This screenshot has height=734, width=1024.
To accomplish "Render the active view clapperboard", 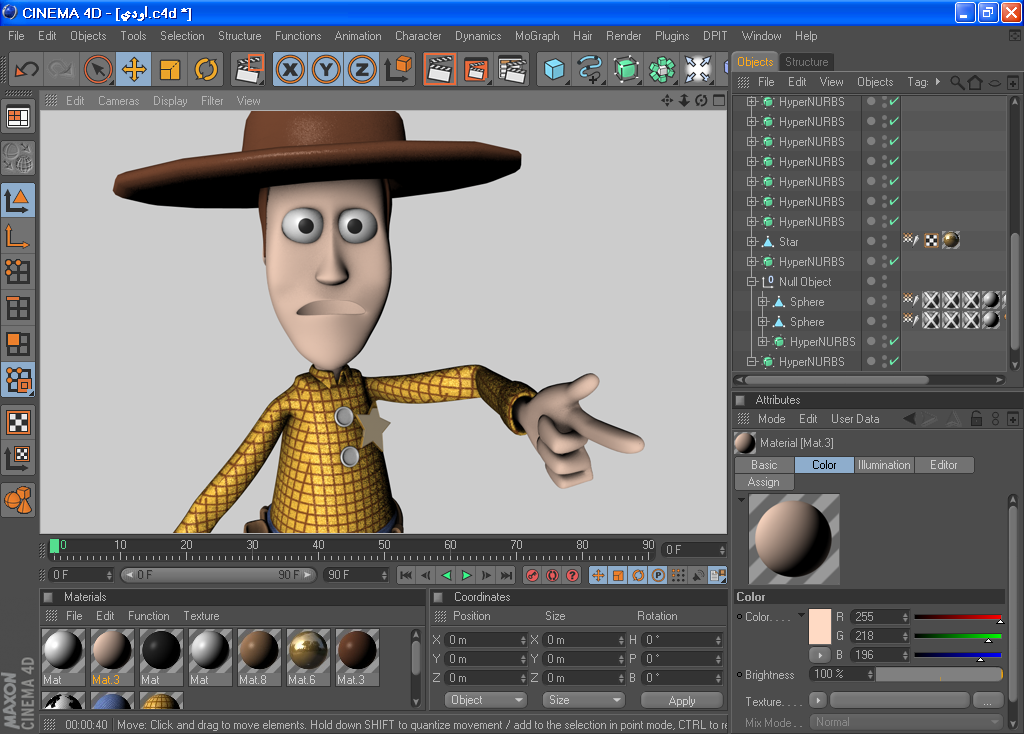I will click(440, 69).
